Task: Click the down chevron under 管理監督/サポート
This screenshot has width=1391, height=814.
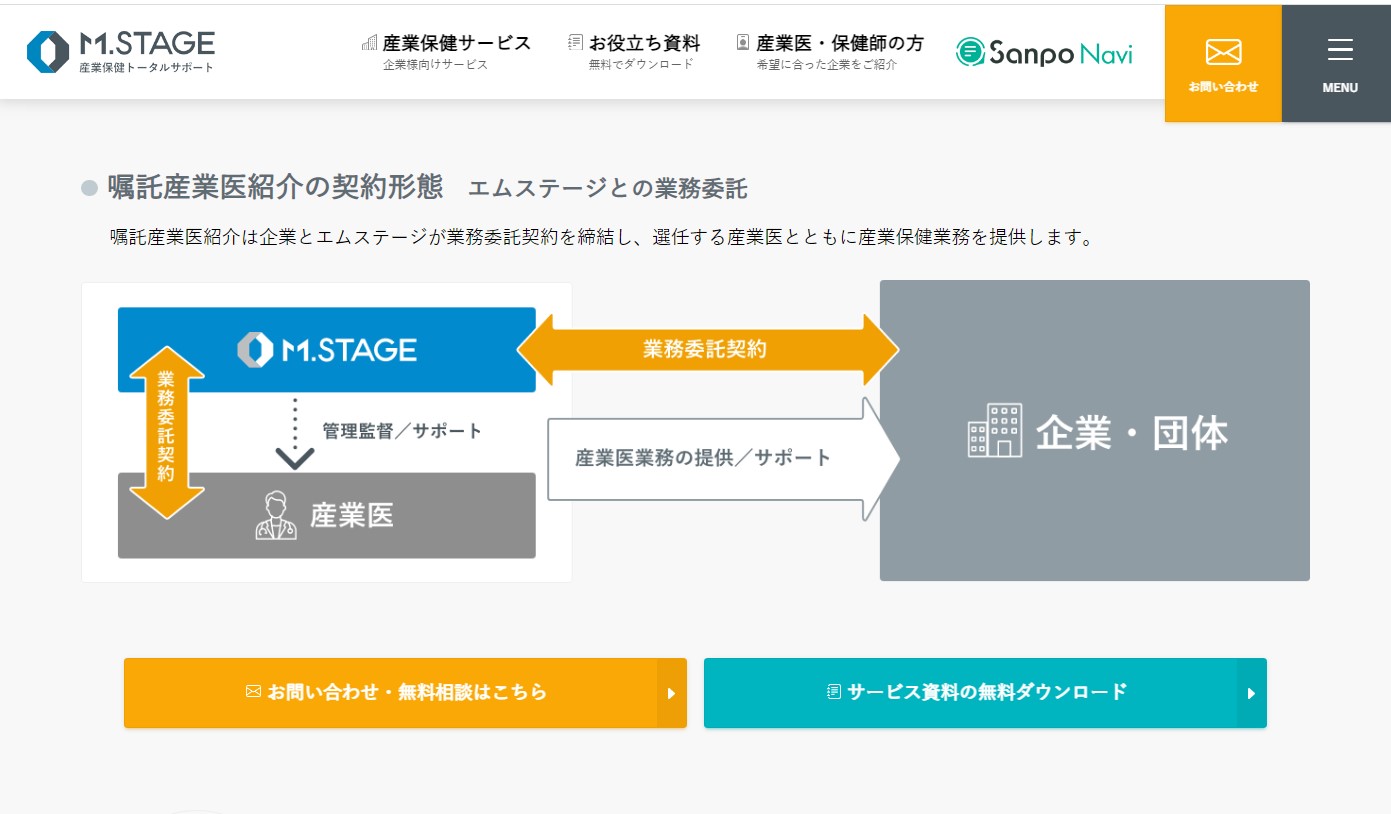Action: tap(295, 457)
